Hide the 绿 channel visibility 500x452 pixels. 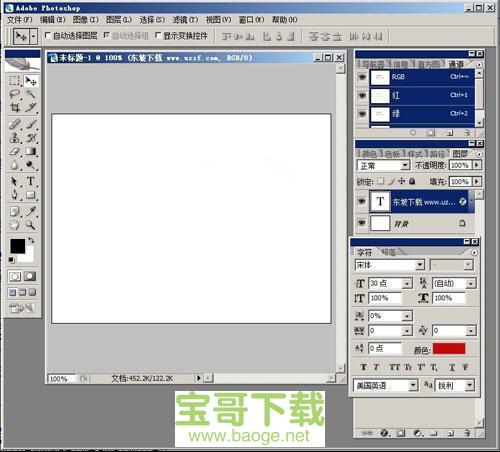pos(362,114)
